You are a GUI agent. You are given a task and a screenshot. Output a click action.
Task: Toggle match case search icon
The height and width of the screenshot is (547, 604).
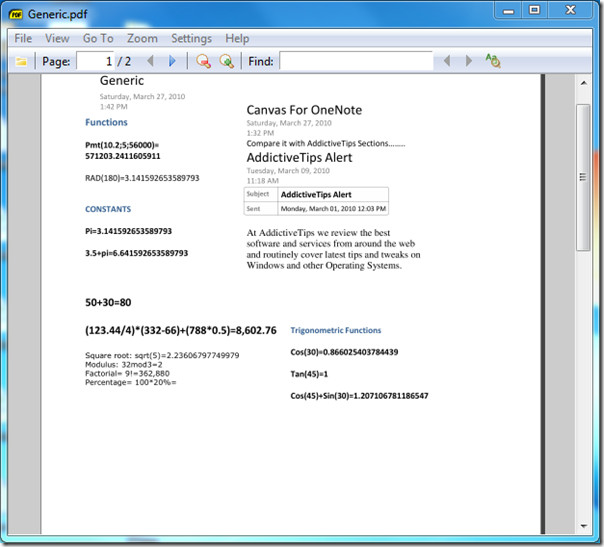(x=493, y=60)
